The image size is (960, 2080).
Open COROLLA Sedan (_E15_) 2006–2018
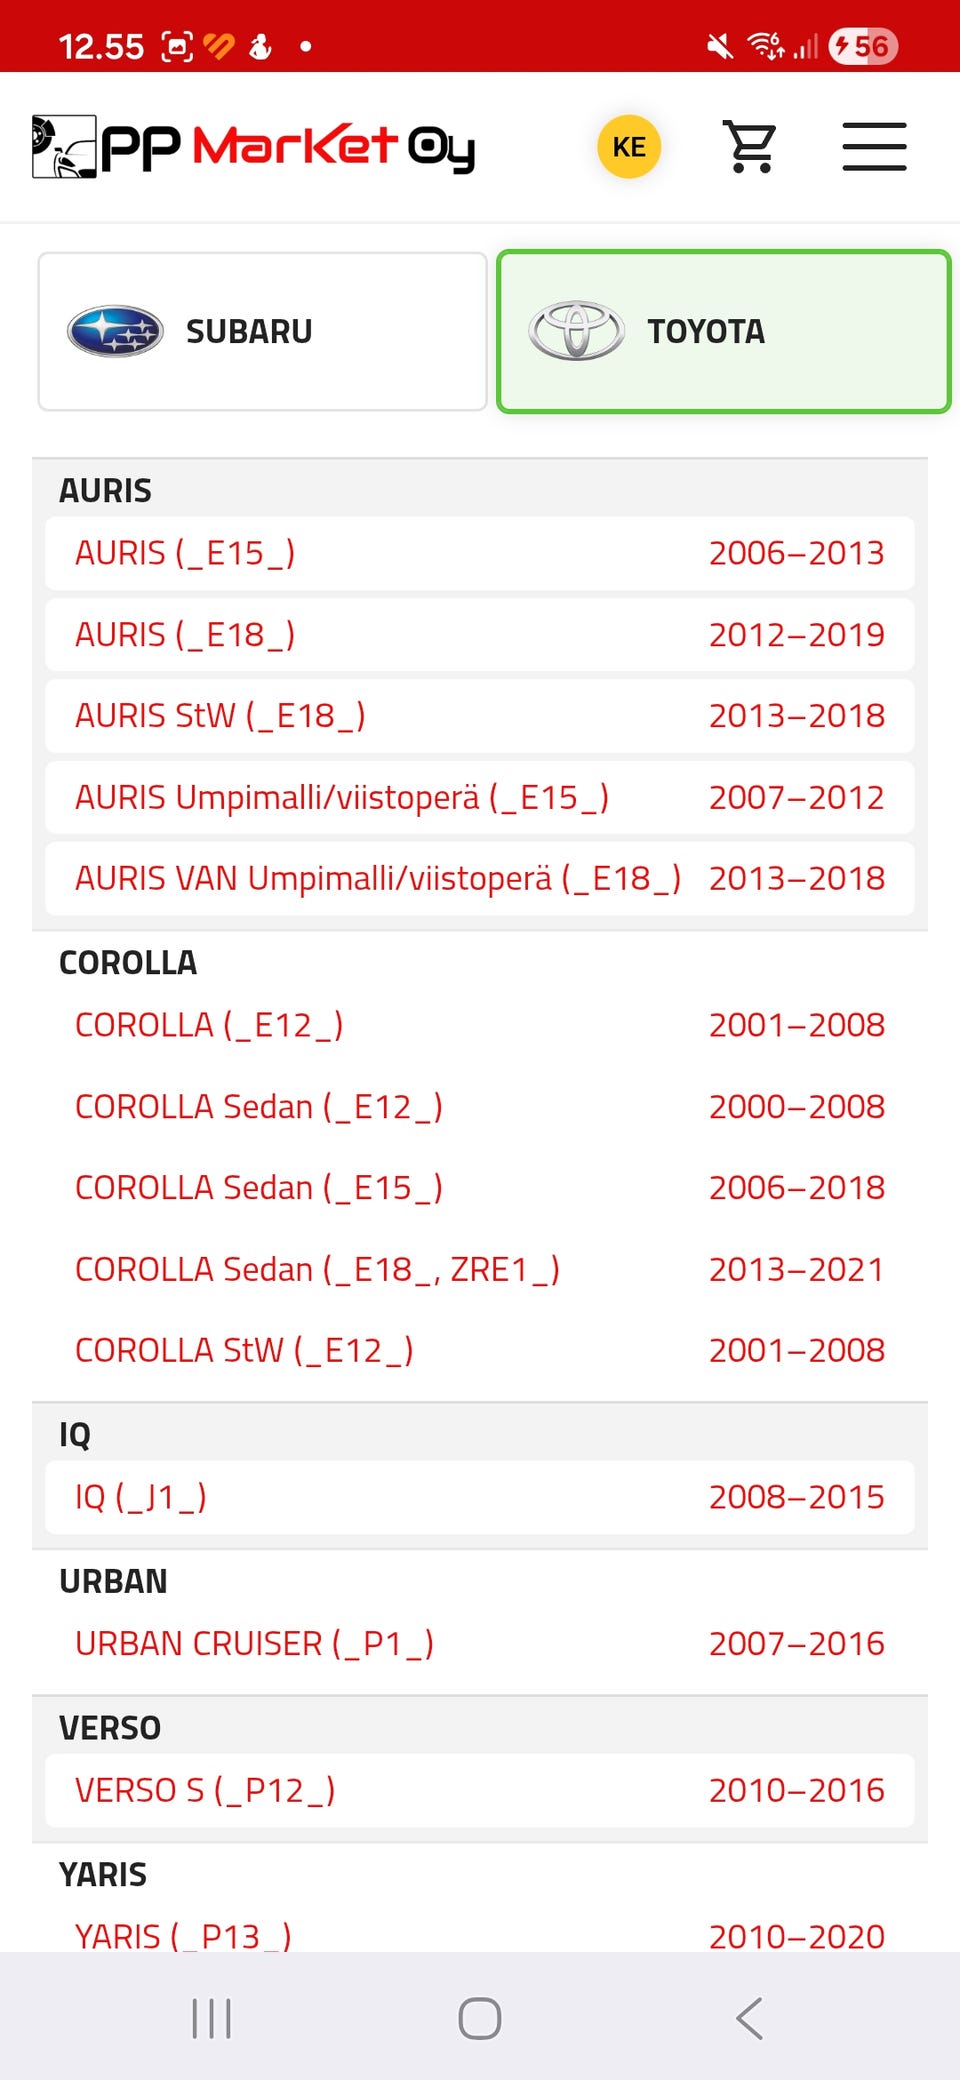tap(480, 1188)
